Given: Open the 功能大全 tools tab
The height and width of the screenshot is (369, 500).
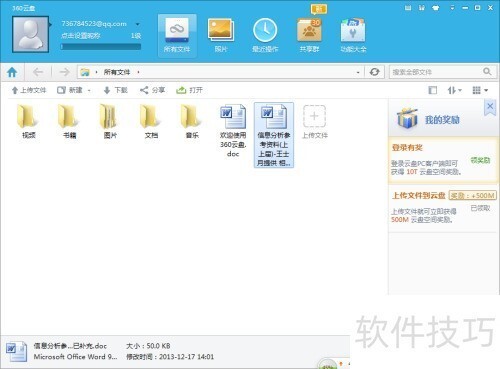Looking at the screenshot, I should click(353, 36).
